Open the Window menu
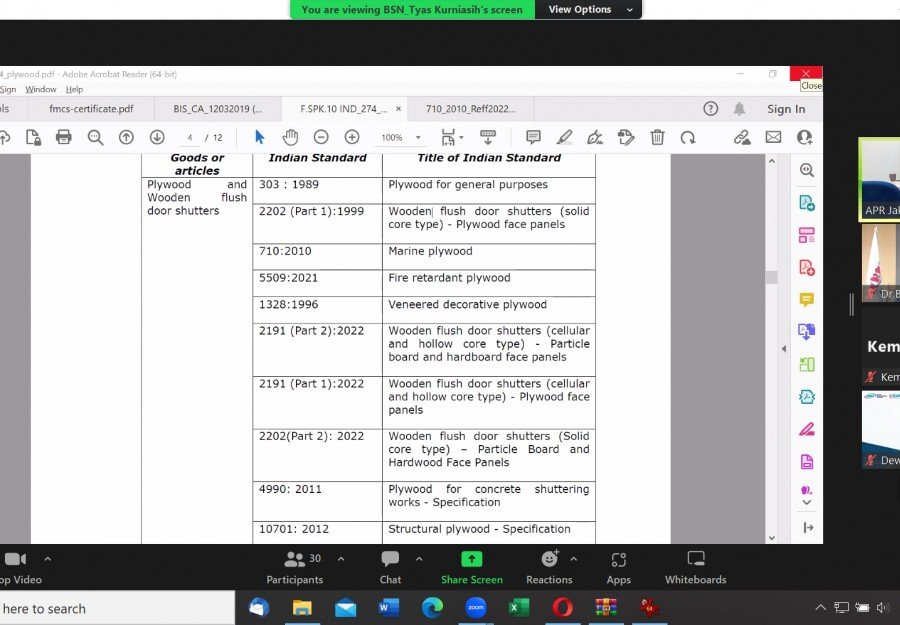This screenshot has height=625, width=900. tap(41, 89)
